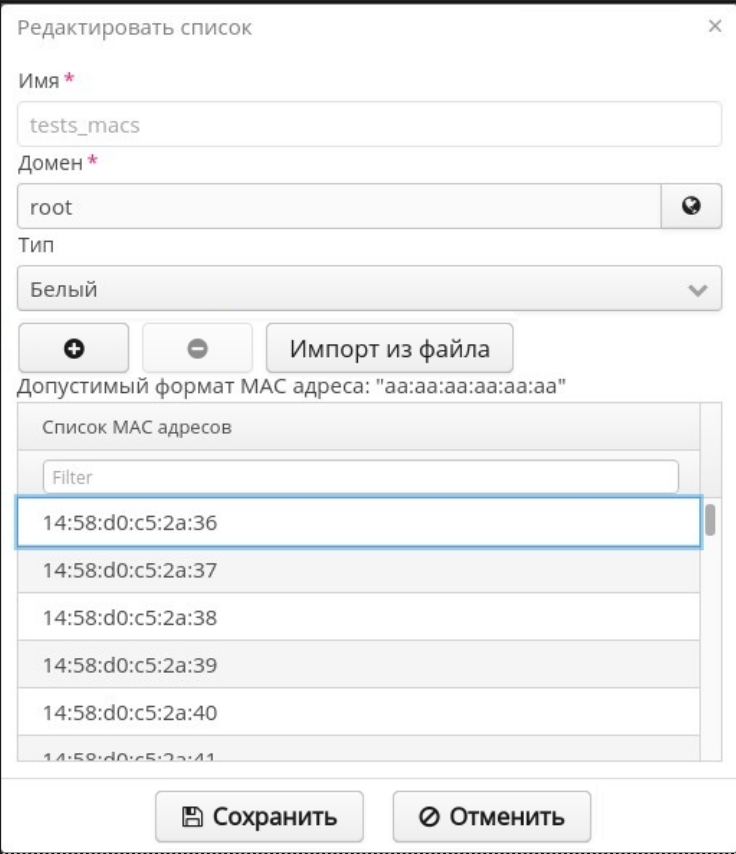Click the Filter box in MAC list

pos(360,477)
